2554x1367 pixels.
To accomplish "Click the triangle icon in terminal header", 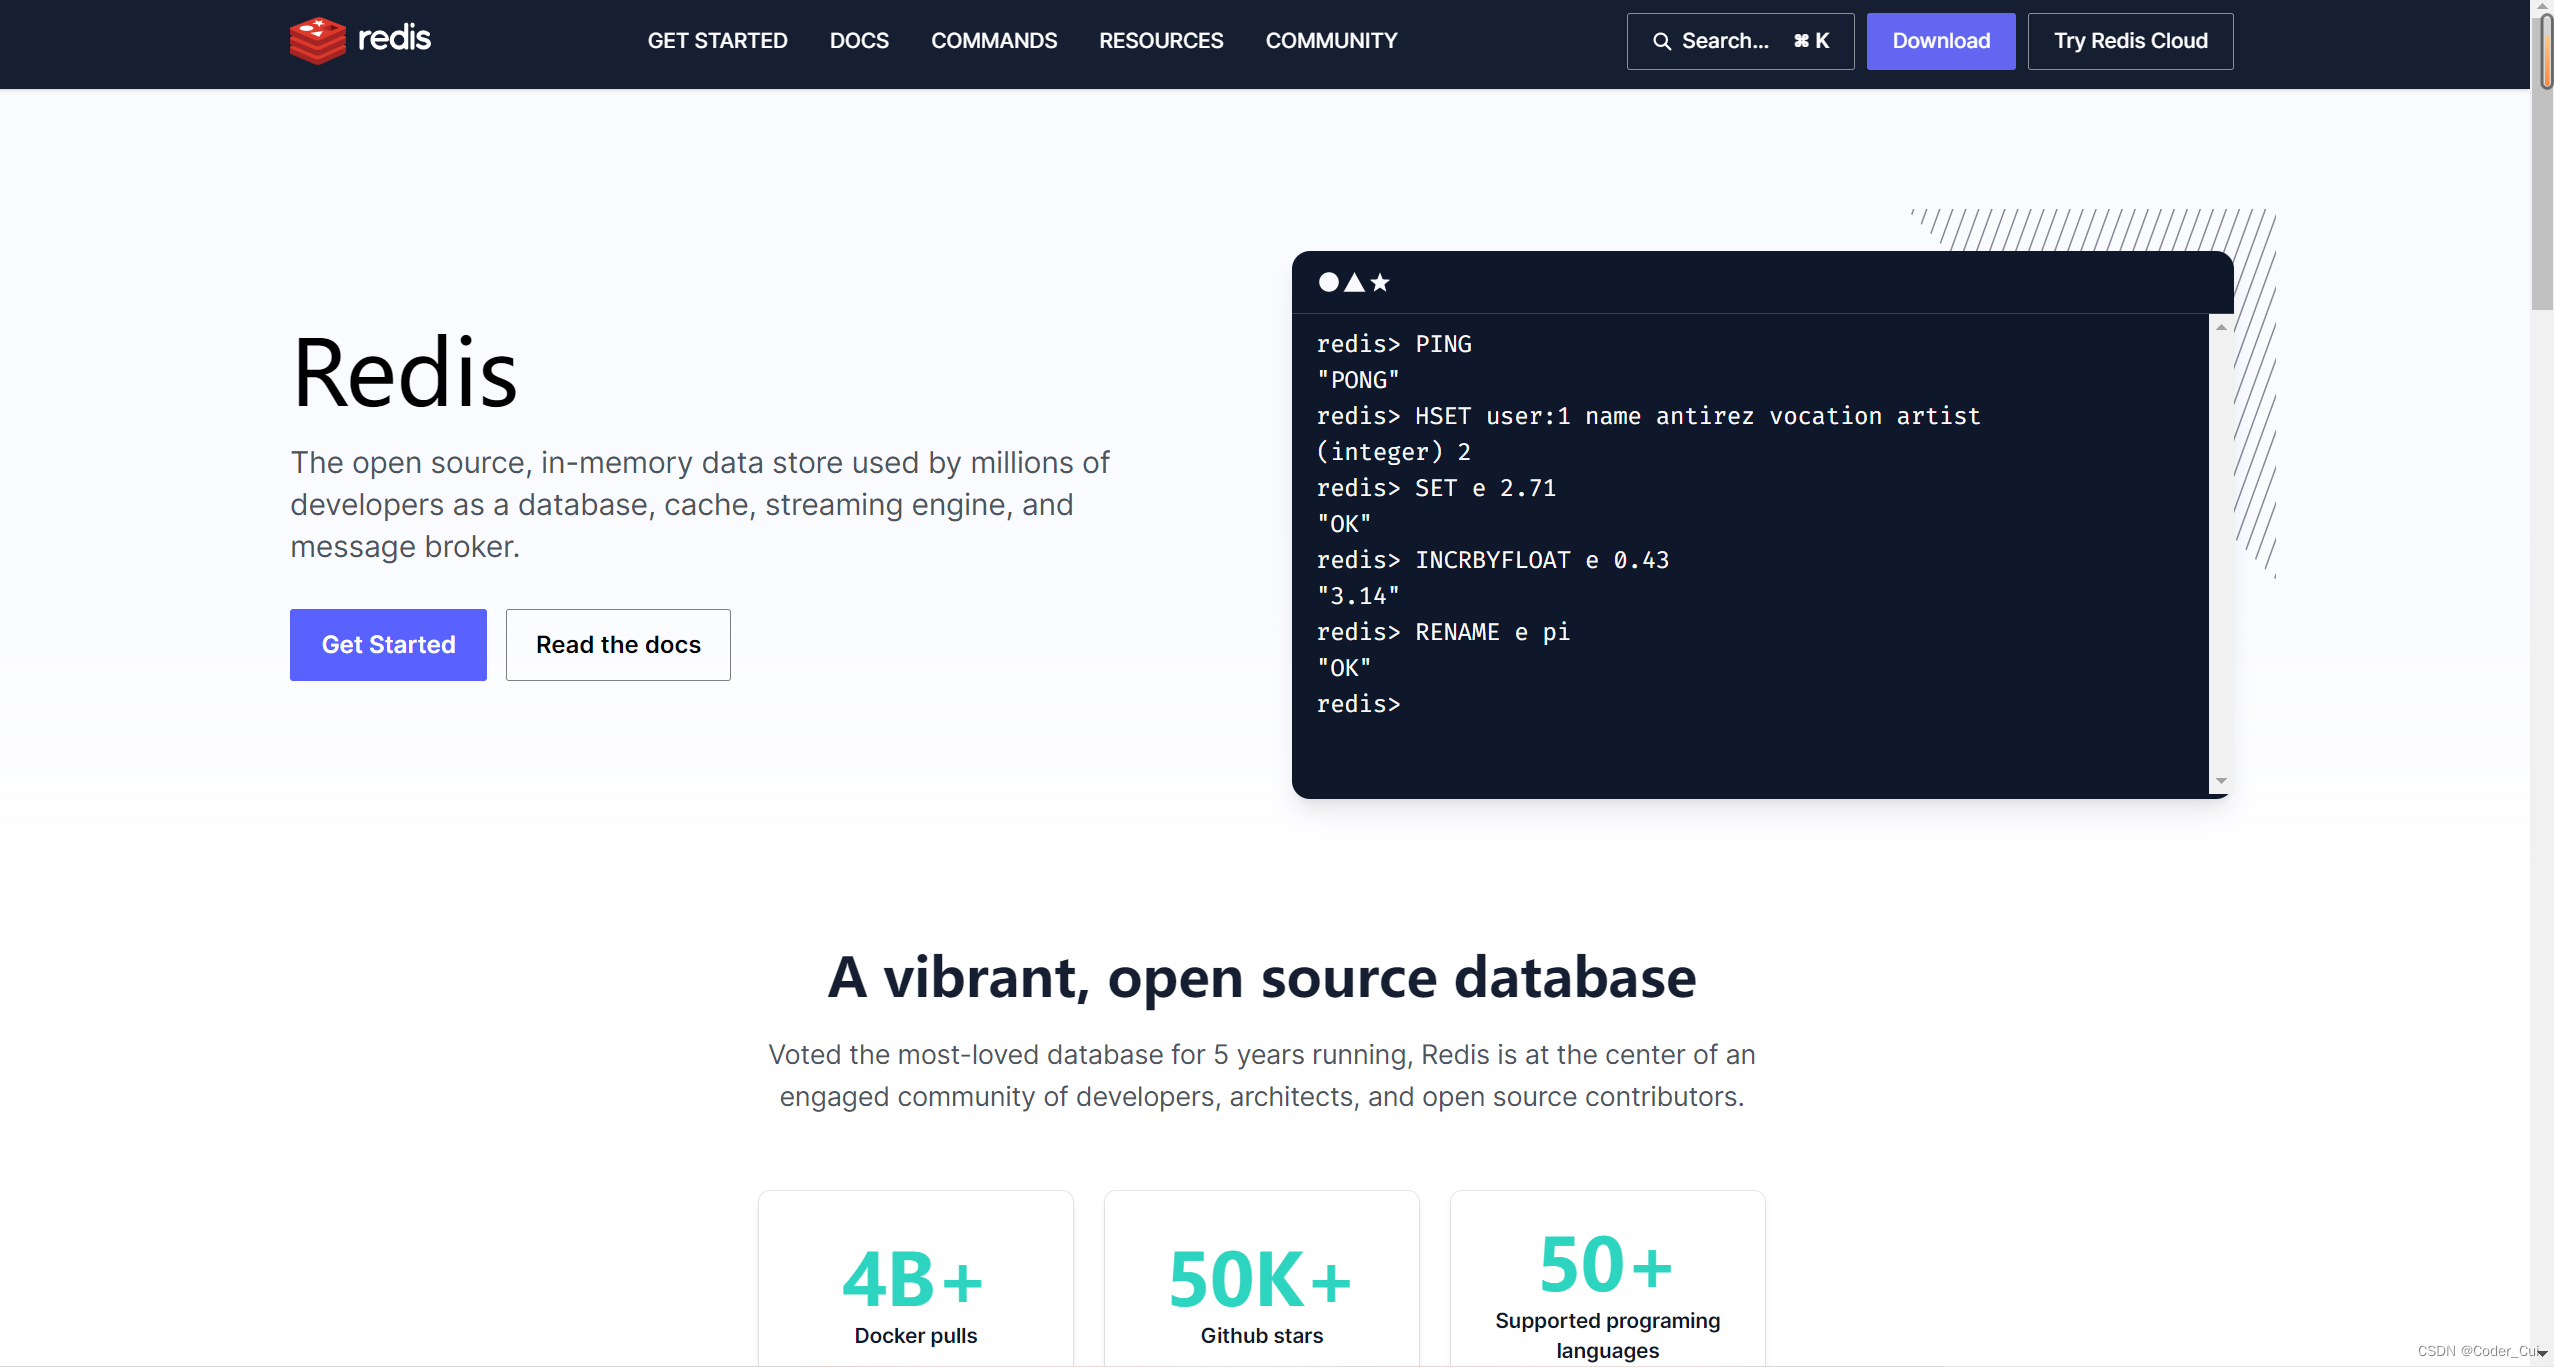I will [1354, 282].
